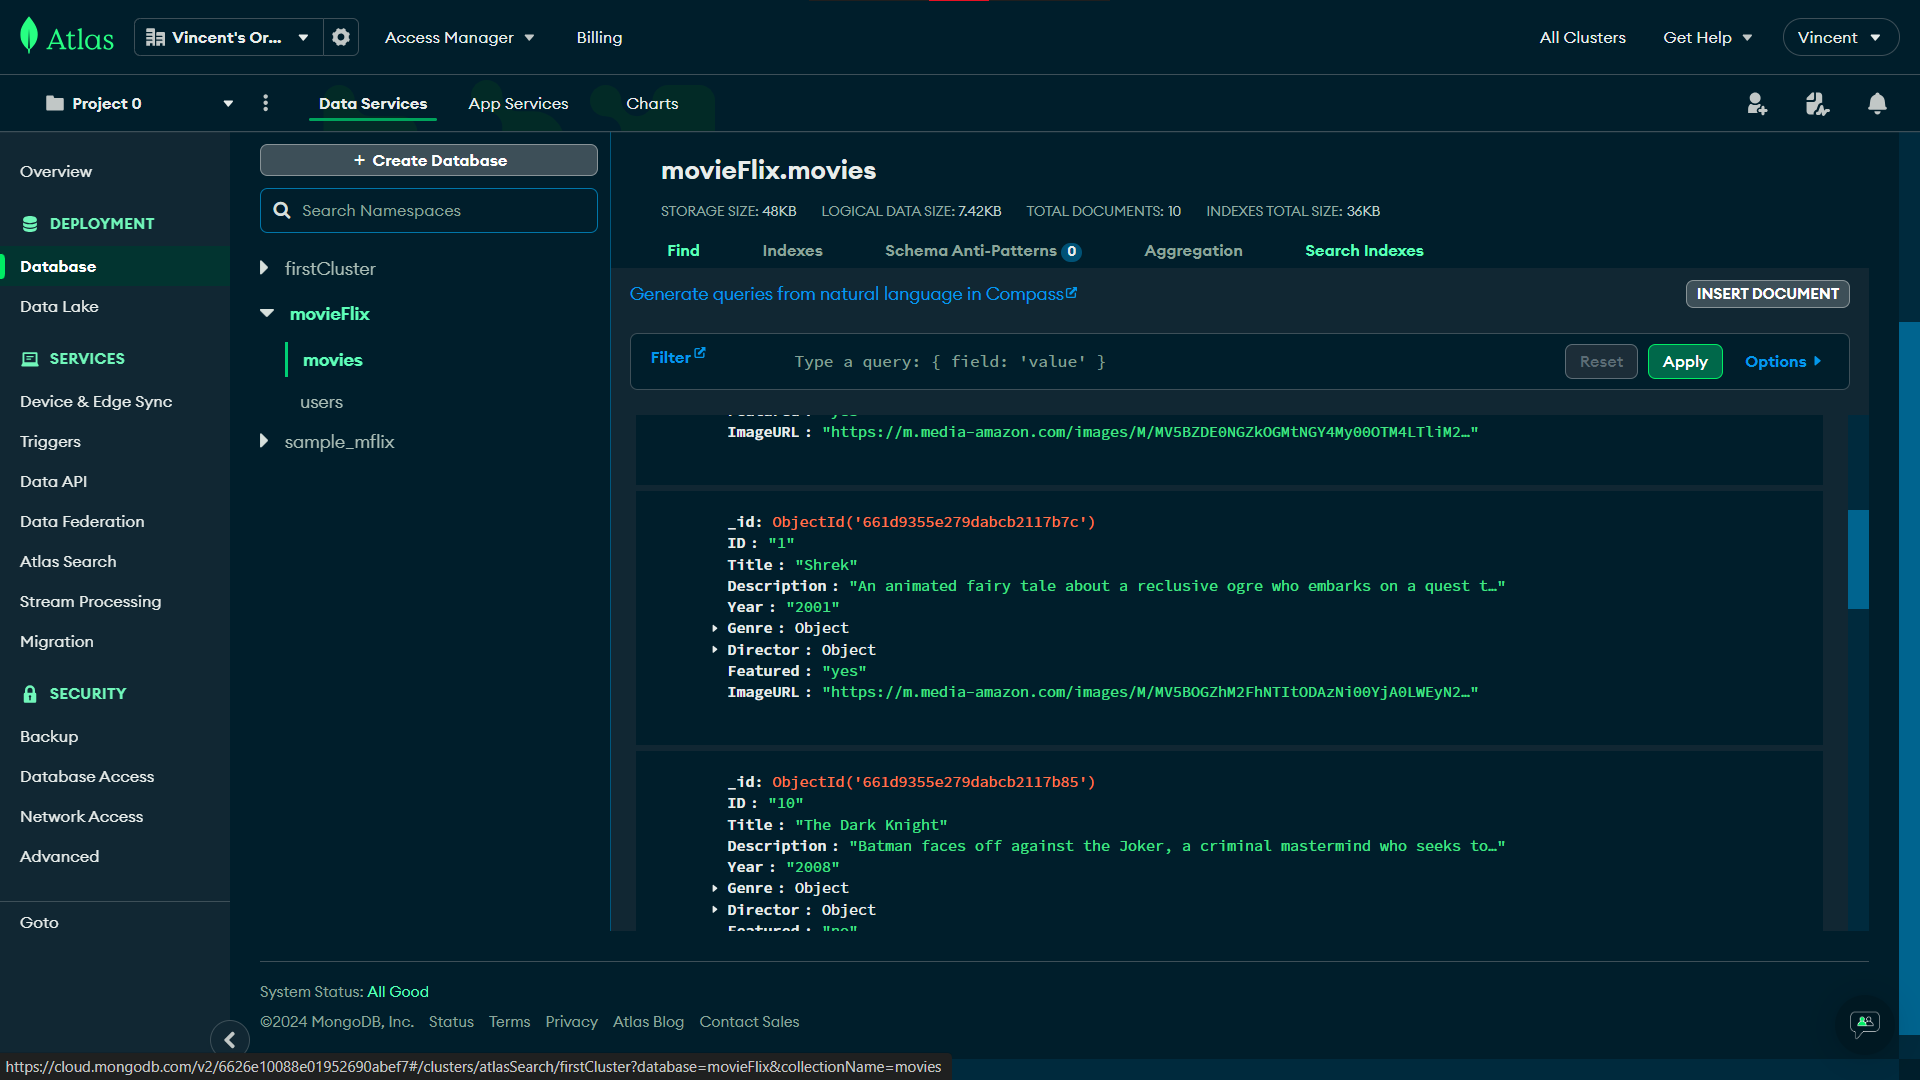Open Atlas Search in sidebar
This screenshot has height=1080, width=1920.
(x=68, y=561)
